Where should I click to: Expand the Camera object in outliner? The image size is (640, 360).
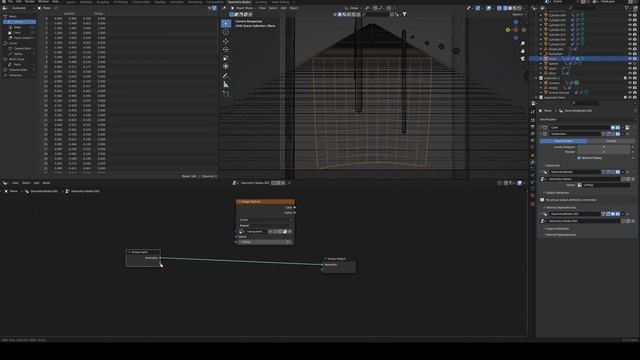541,83
